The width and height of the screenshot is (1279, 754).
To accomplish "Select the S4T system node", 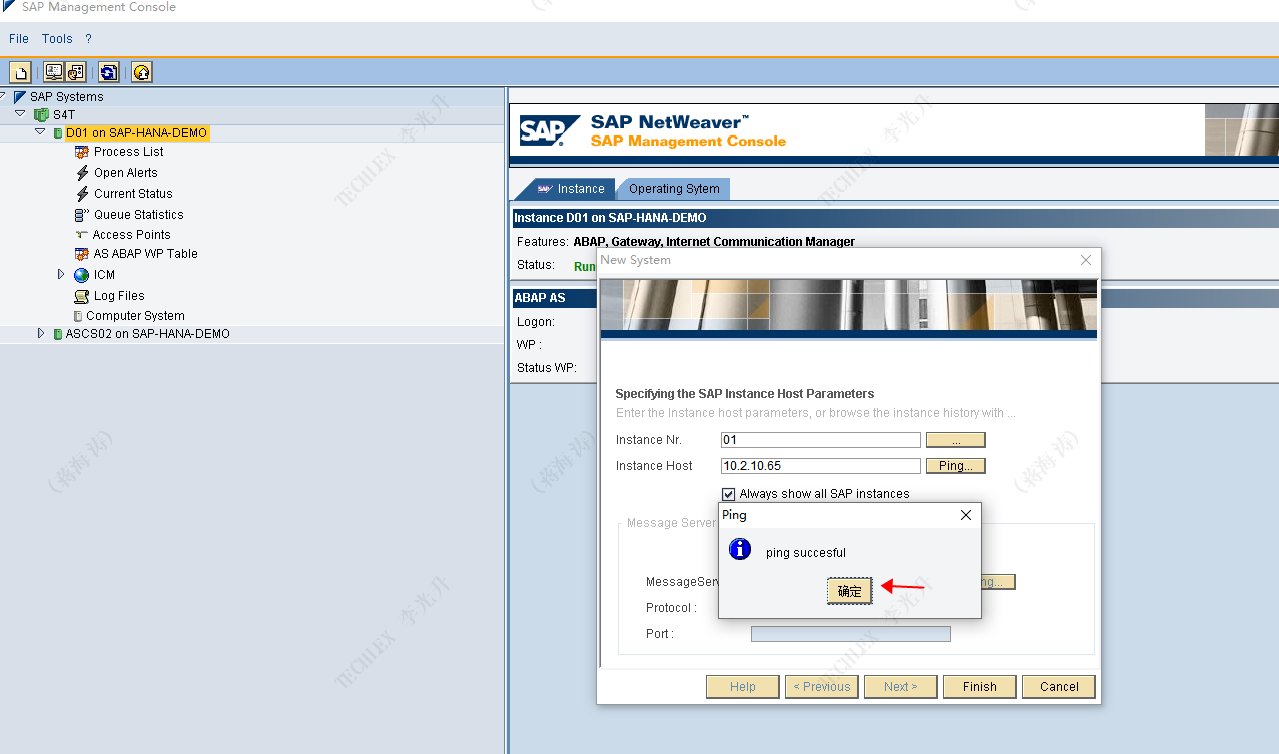I will 64,115.
